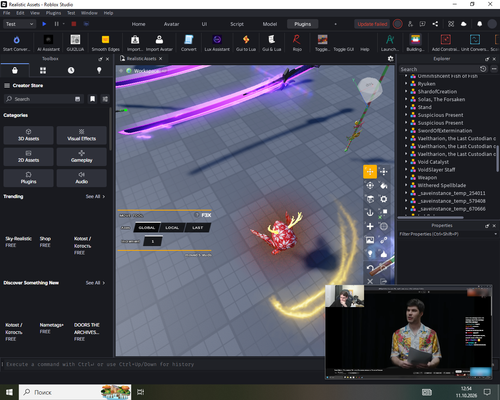
Task: Expand the Withered Spellblade item
Action: [x=406, y=185]
